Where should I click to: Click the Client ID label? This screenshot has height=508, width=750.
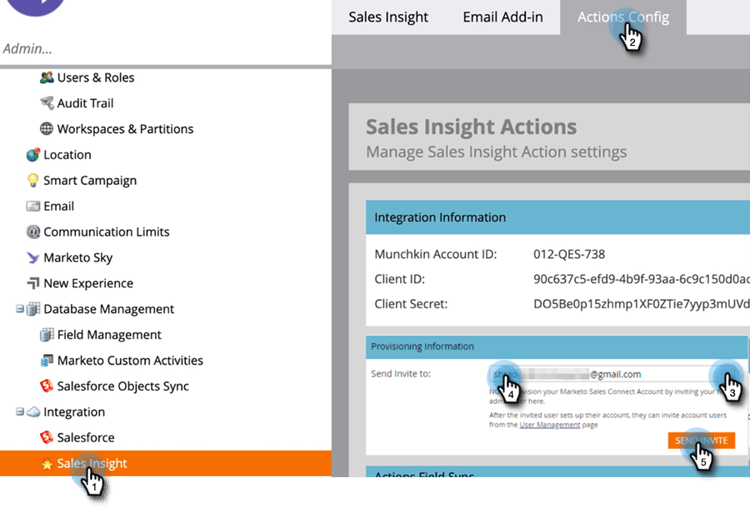[399, 279]
